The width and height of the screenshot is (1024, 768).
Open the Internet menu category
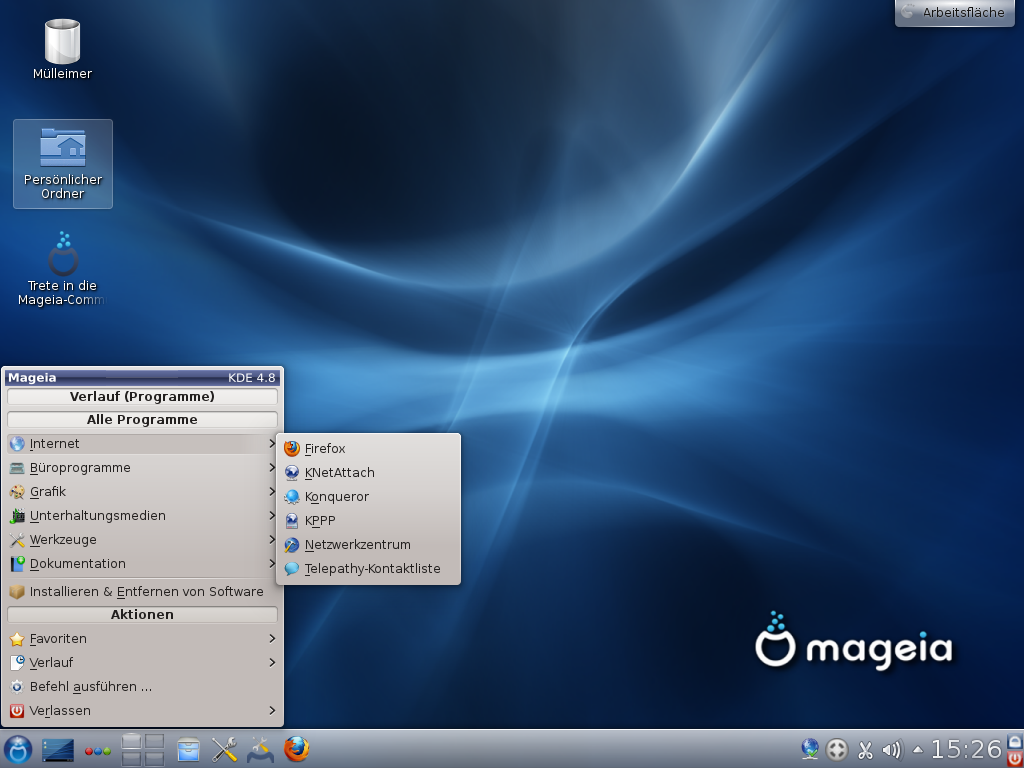click(142, 444)
